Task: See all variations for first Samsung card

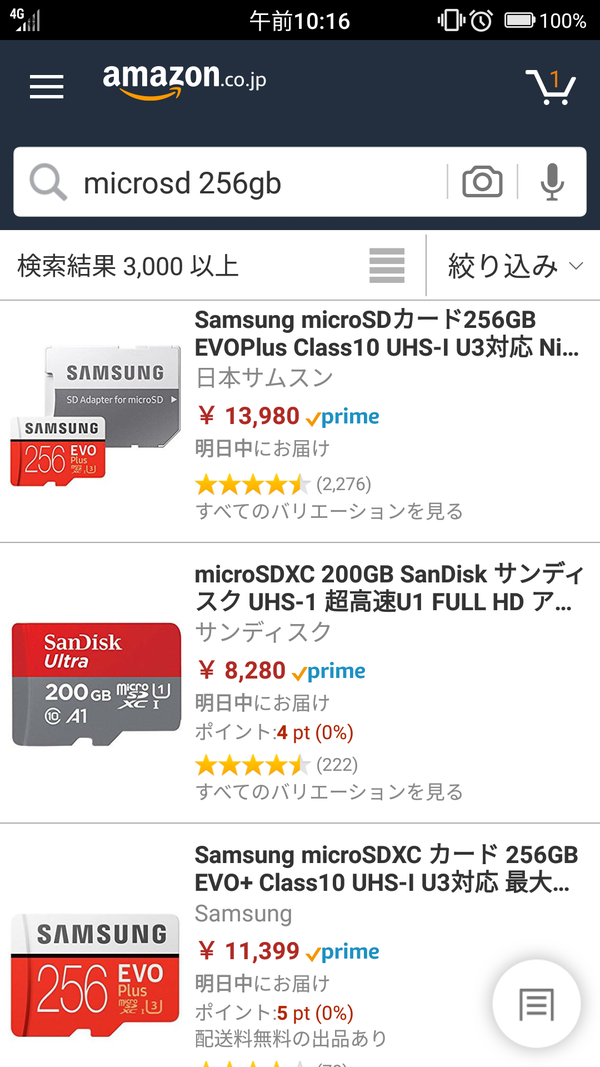Action: 329,510
